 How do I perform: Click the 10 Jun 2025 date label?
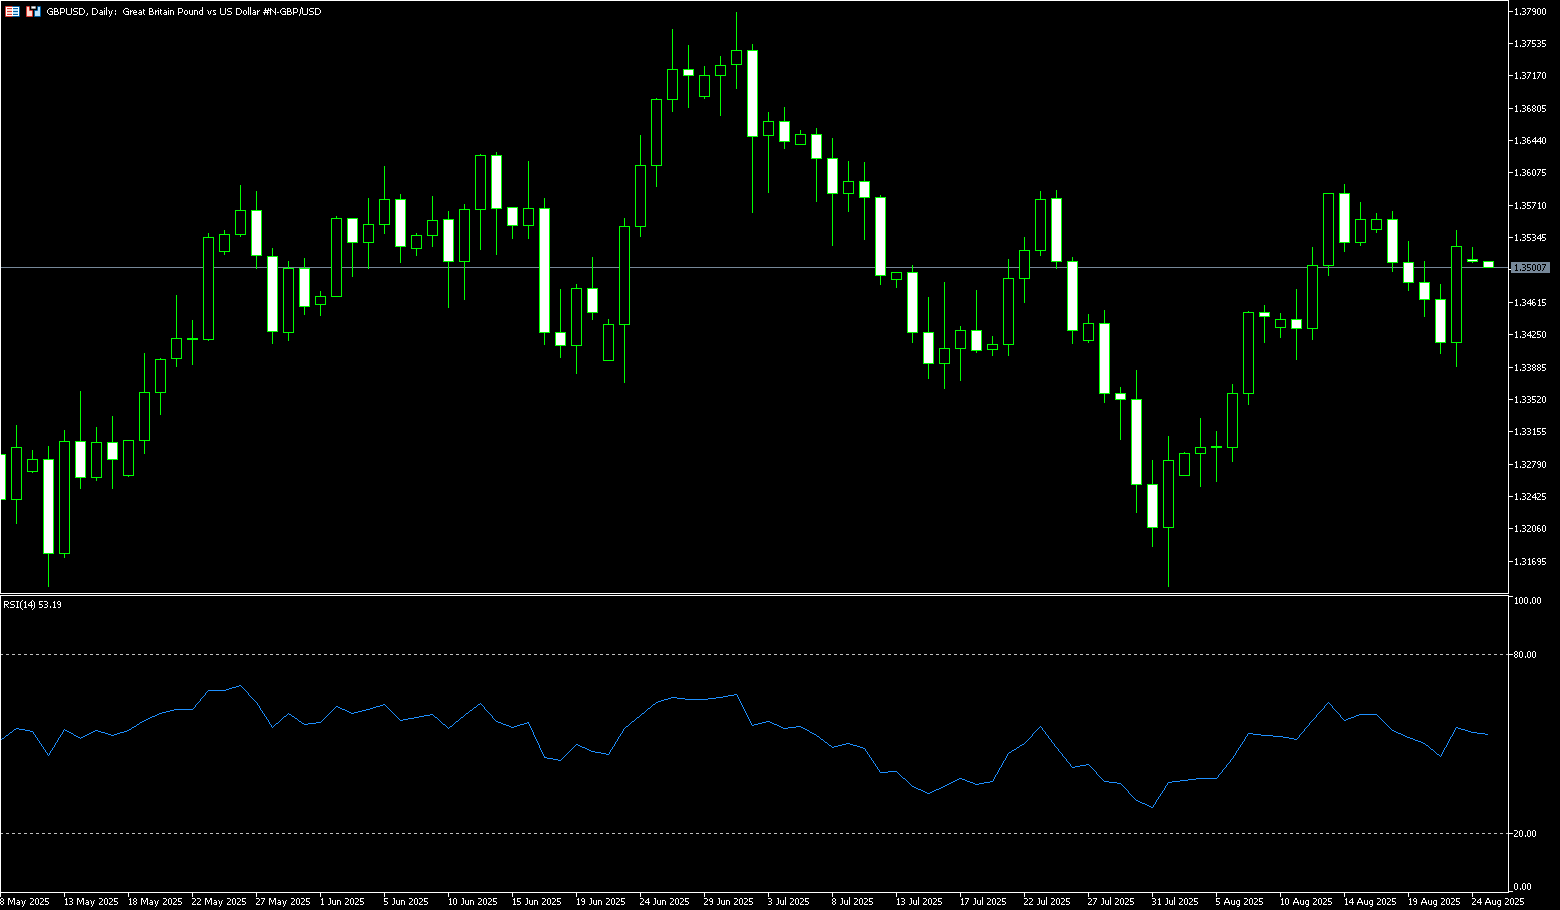click(x=473, y=902)
